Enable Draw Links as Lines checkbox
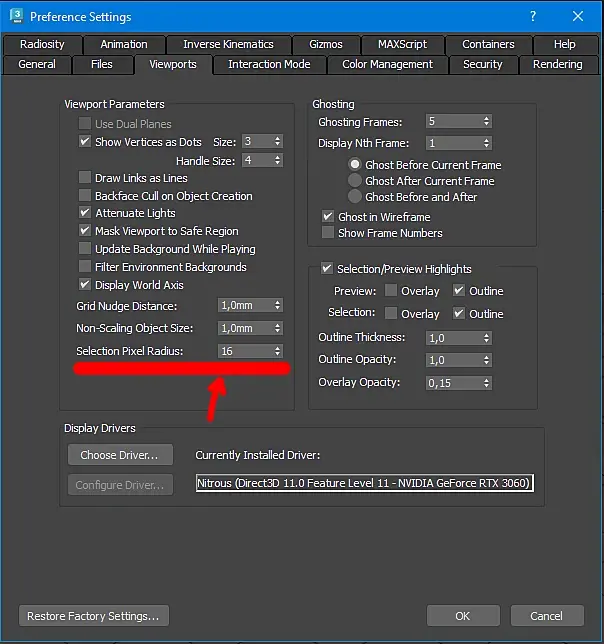This screenshot has height=644, width=604. tap(85, 178)
